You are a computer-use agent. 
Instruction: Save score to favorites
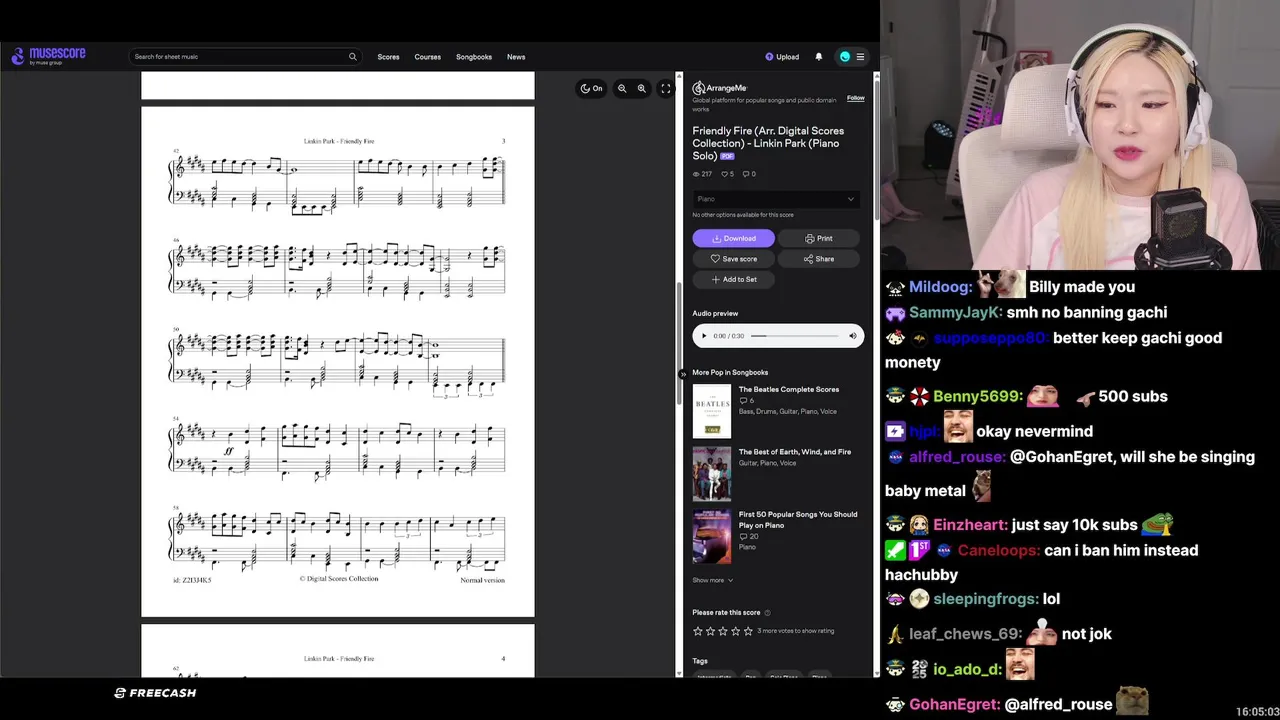point(733,259)
